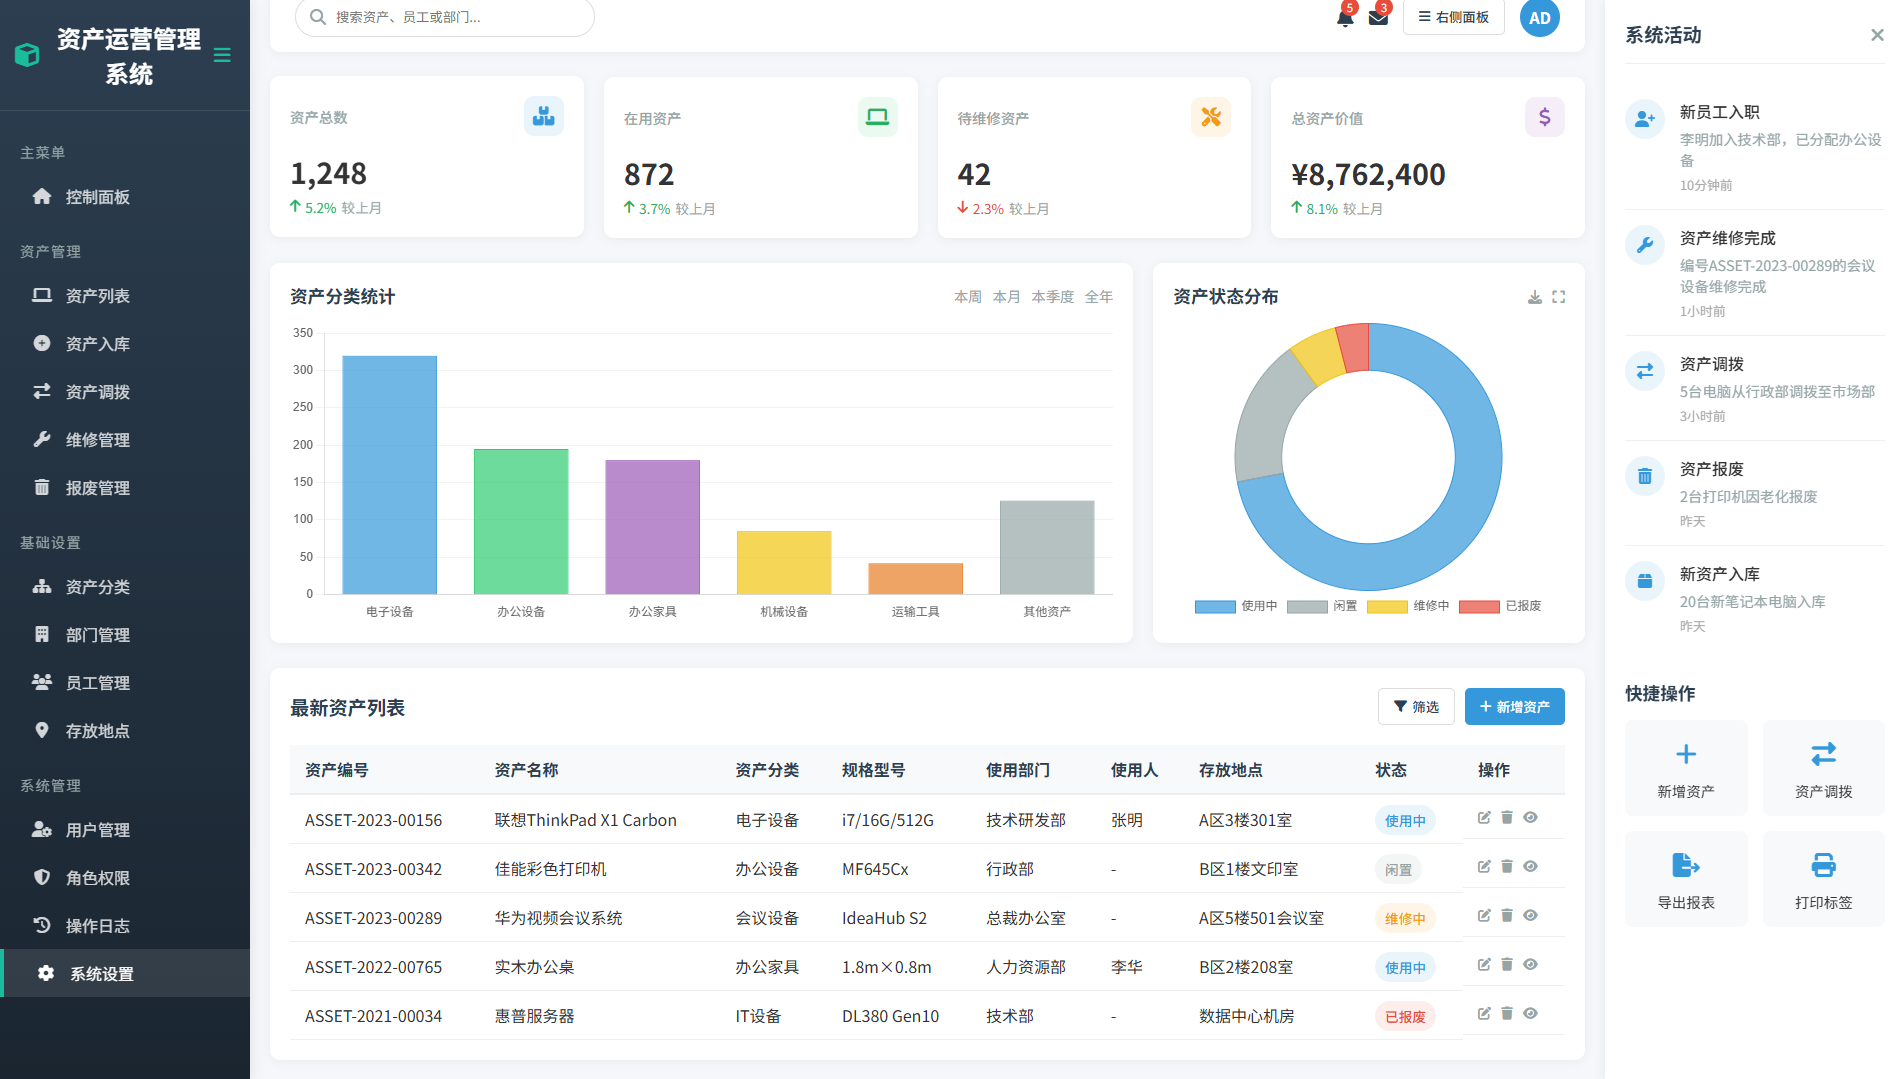Click the 新增资产 blue button
Screen dimensions: 1899x1079
tap(1514, 707)
